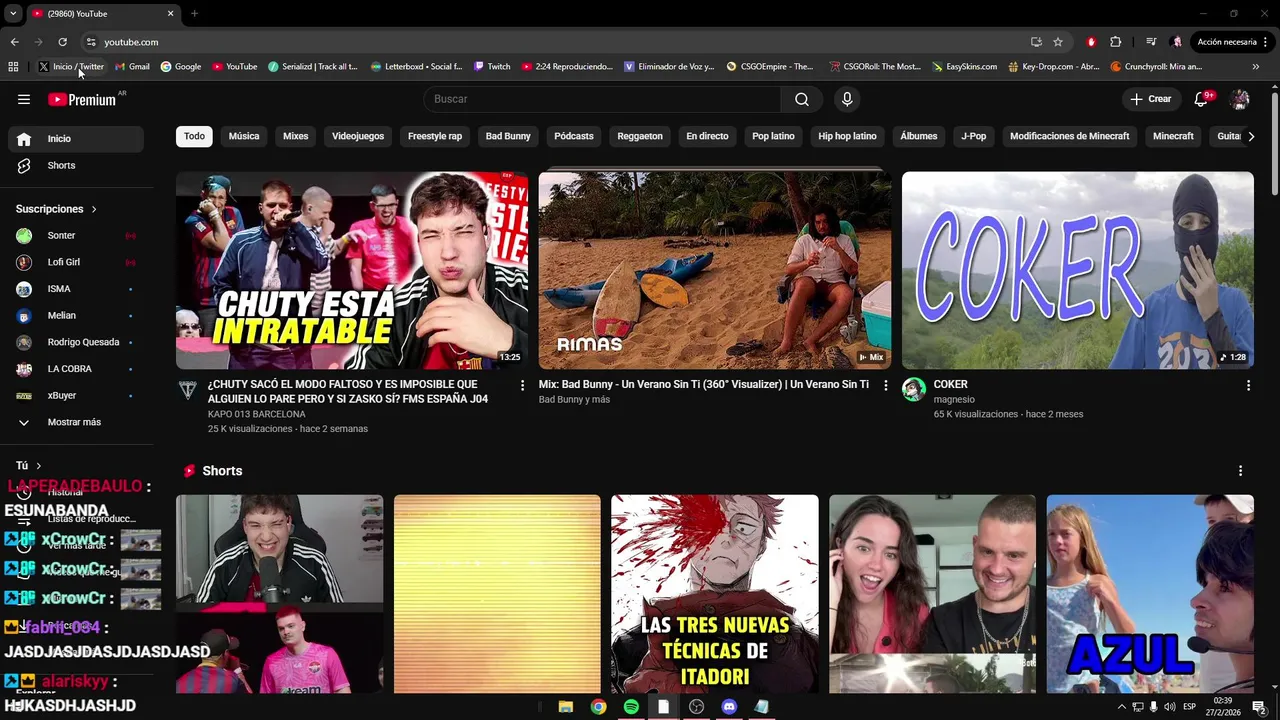
Task: Open the volume control in system tray
Action: (1169, 707)
